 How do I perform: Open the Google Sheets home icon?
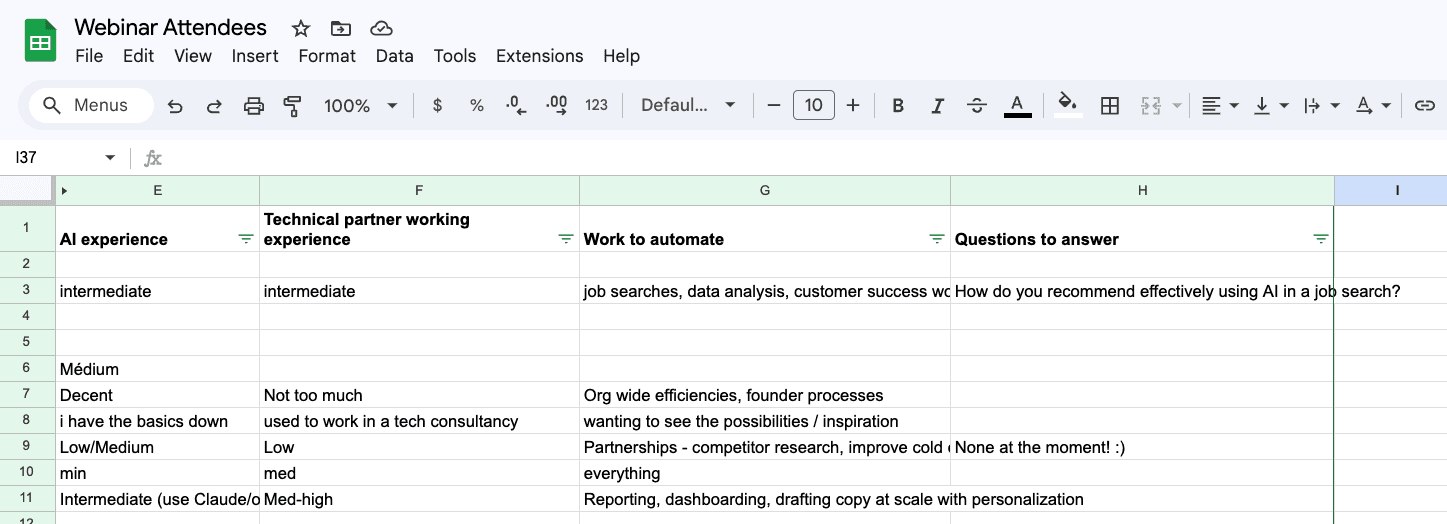point(40,42)
